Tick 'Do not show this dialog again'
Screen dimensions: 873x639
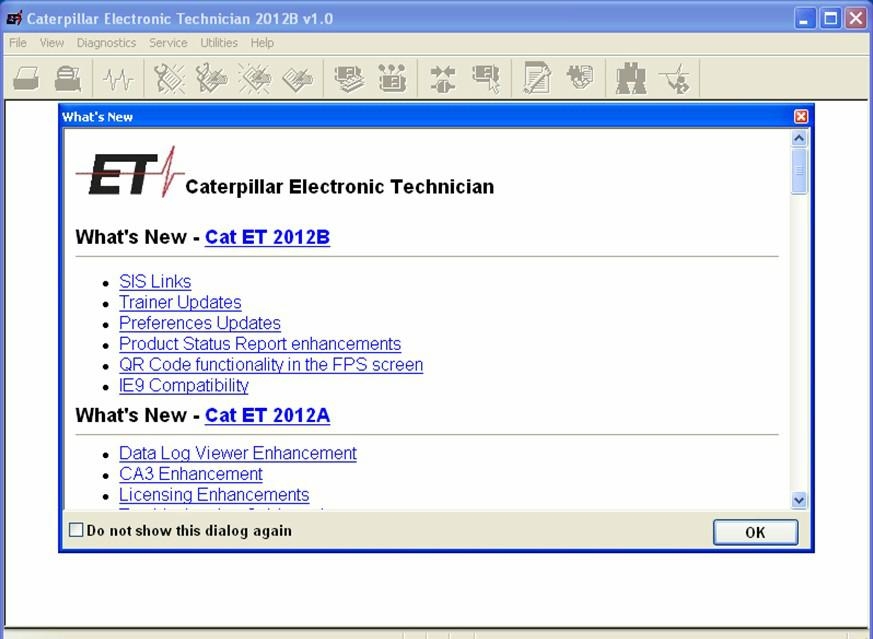[x=76, y=530]
